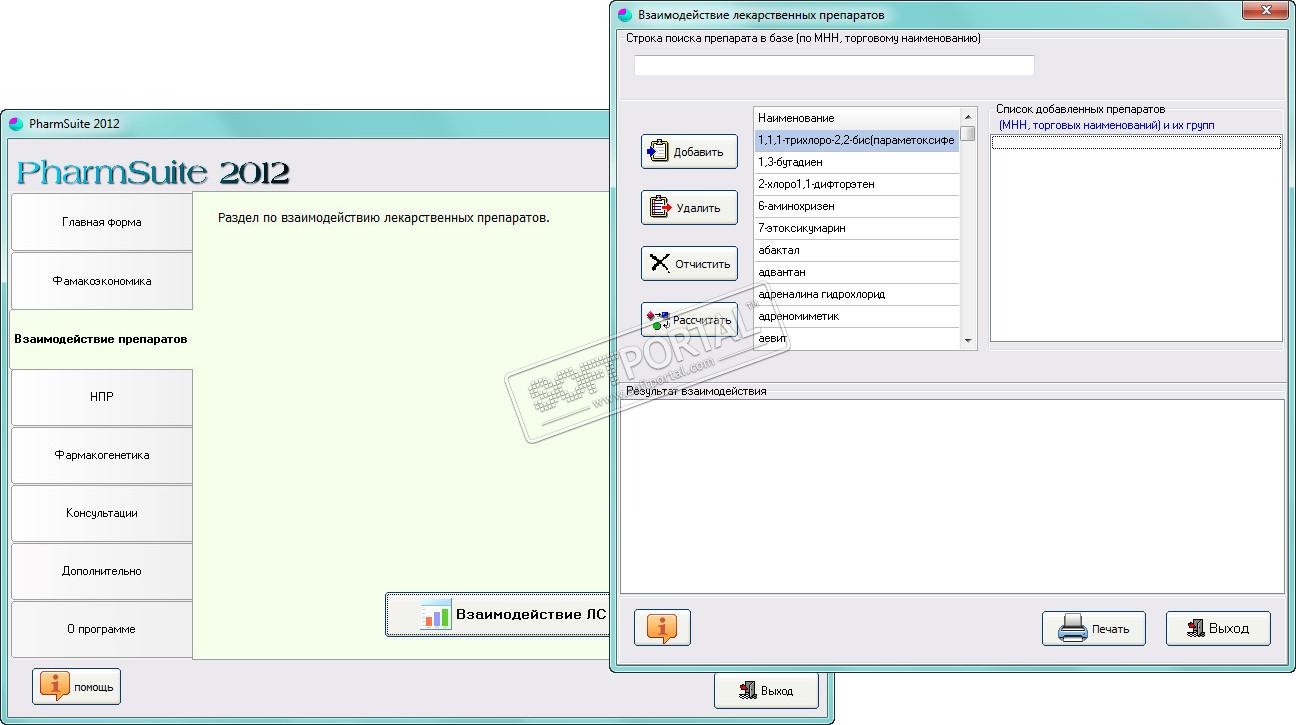Screen dimensions: 1296x725
Task: Switch to the Дополнительно tab
Action: pos(101,571)
